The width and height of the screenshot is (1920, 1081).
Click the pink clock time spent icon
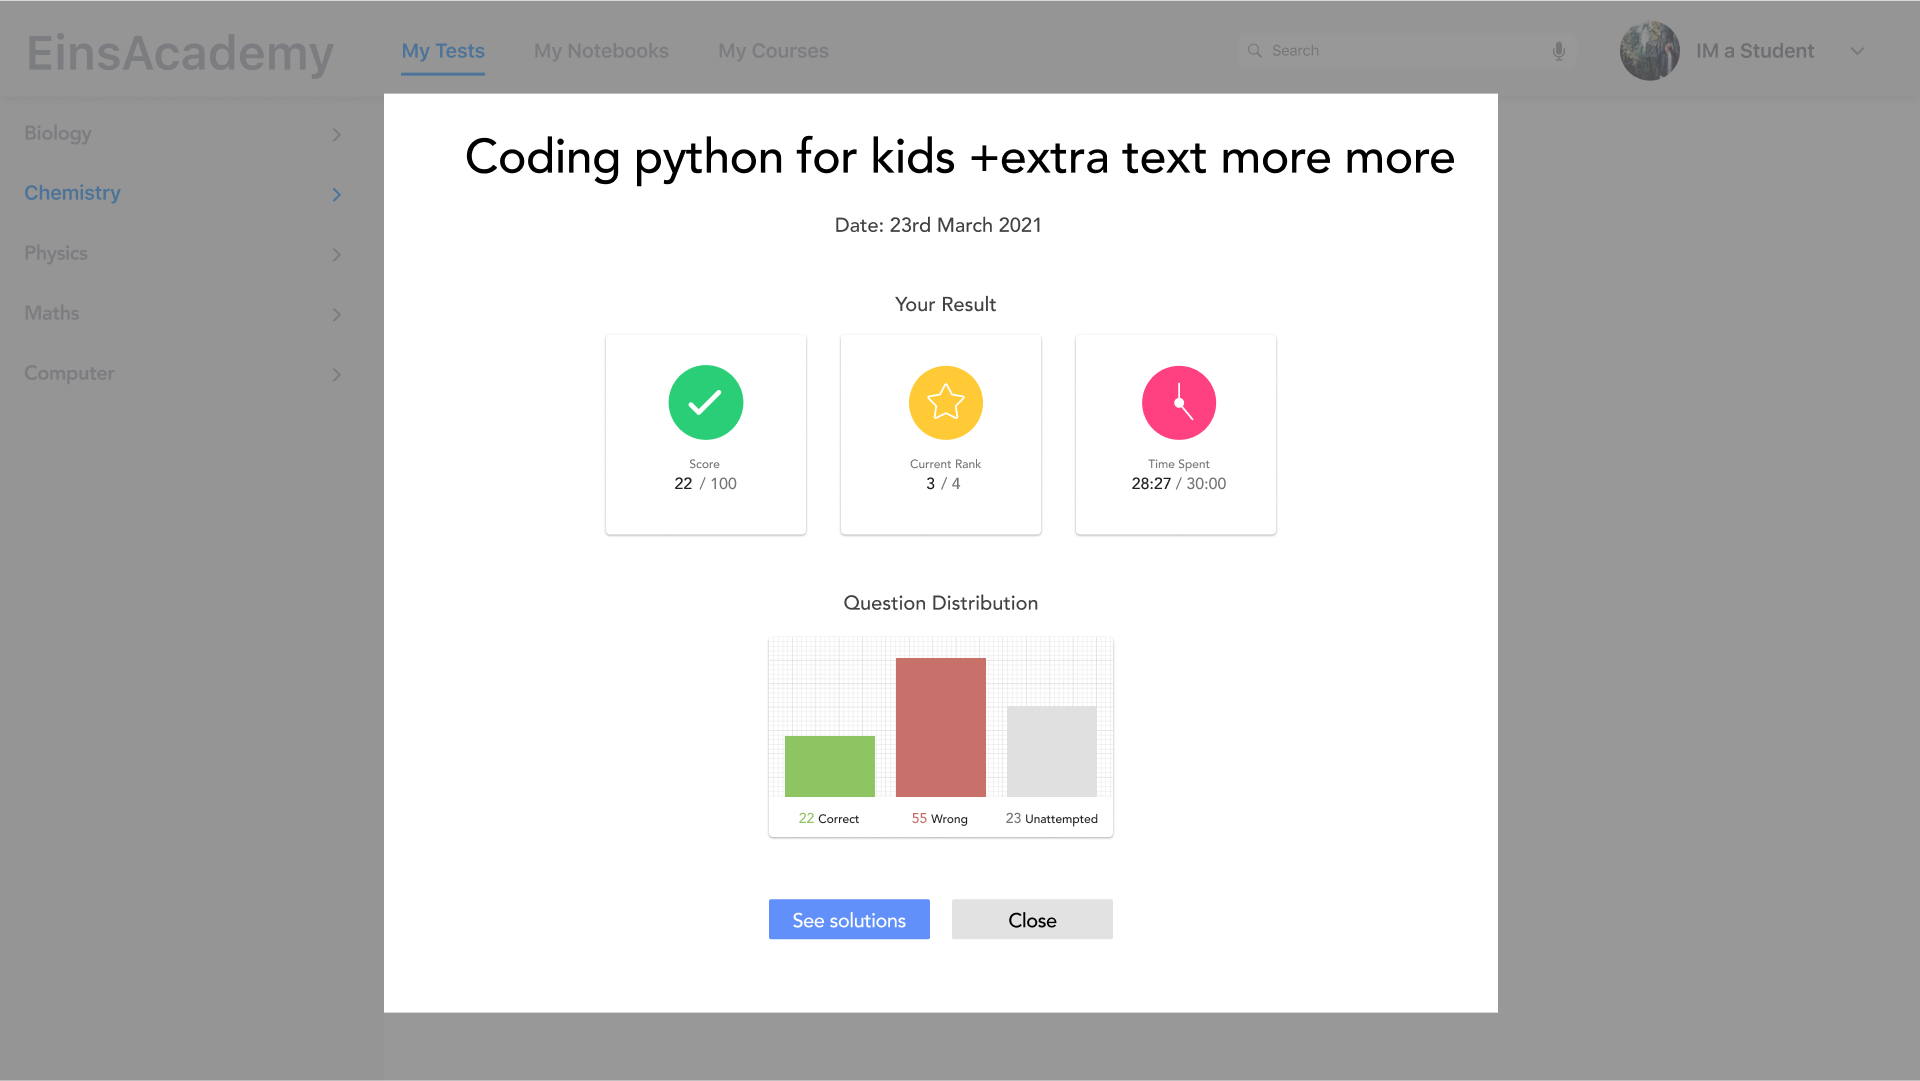[x=1179, y=403]
